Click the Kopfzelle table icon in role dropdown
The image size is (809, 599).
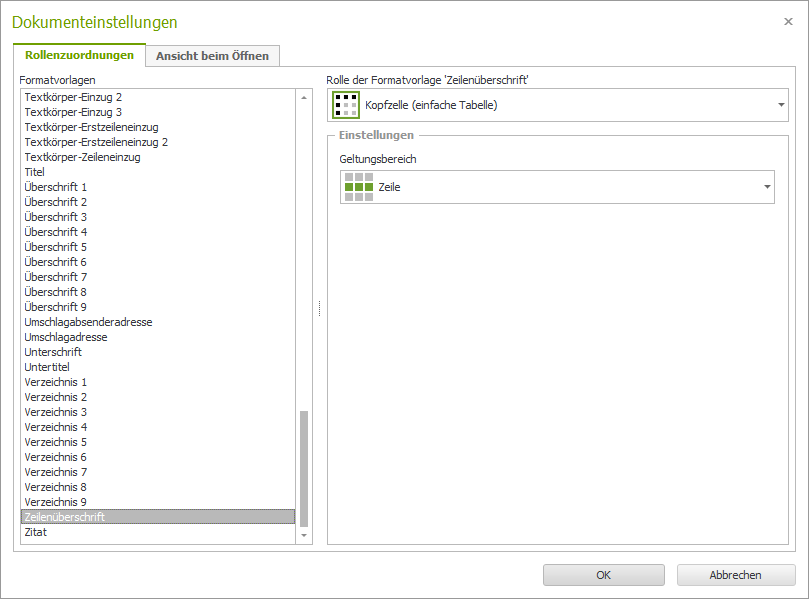click(x=346, y=105)
